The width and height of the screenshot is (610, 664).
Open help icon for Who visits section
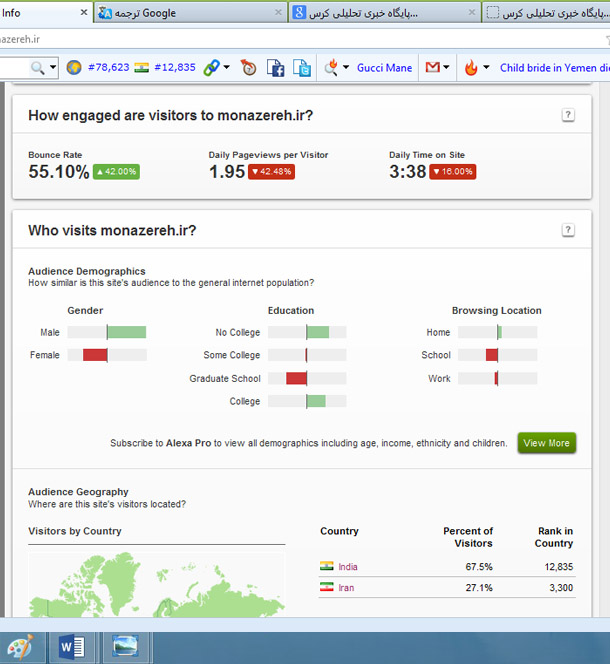point(568,230)
